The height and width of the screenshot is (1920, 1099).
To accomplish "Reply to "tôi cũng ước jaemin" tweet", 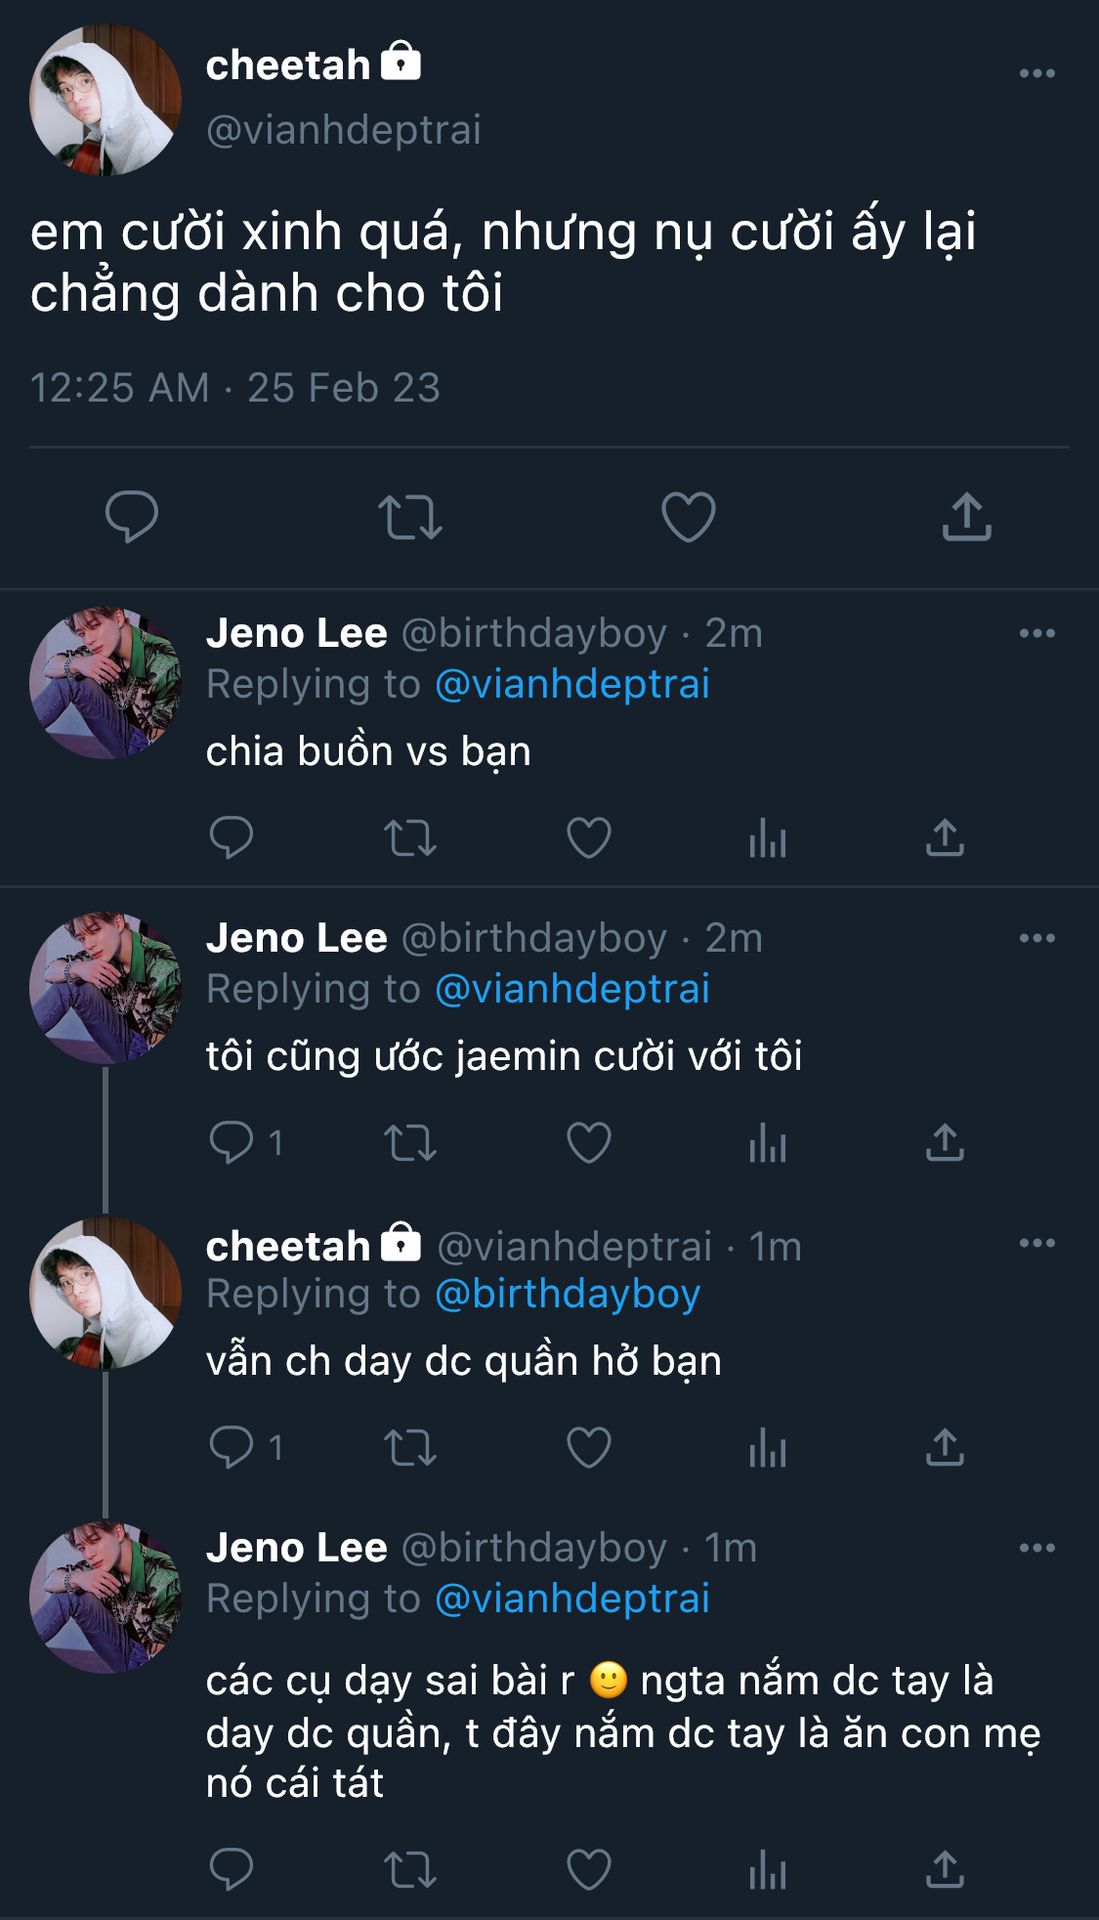I will tap(232, 1142).
